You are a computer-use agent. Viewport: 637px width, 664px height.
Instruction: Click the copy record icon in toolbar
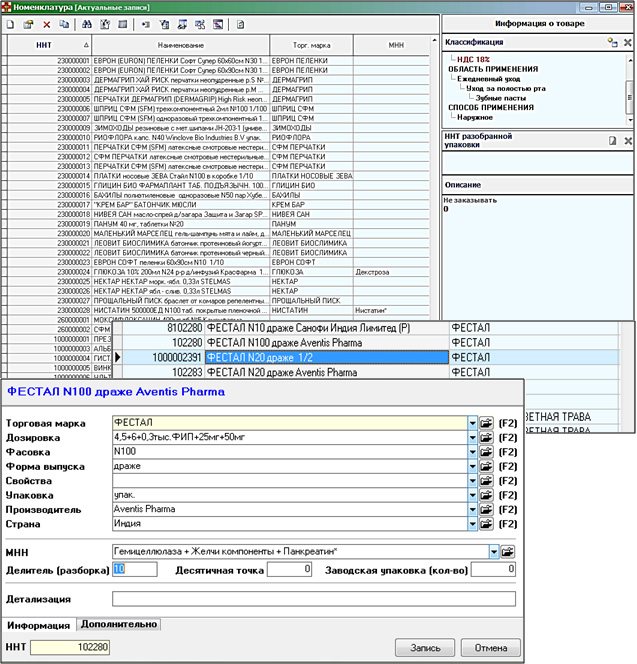coord(64,25)
